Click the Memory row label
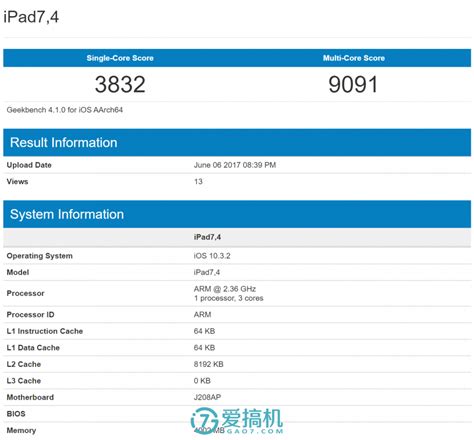This screenshot has height=440, width=474. tap(21, 430)
